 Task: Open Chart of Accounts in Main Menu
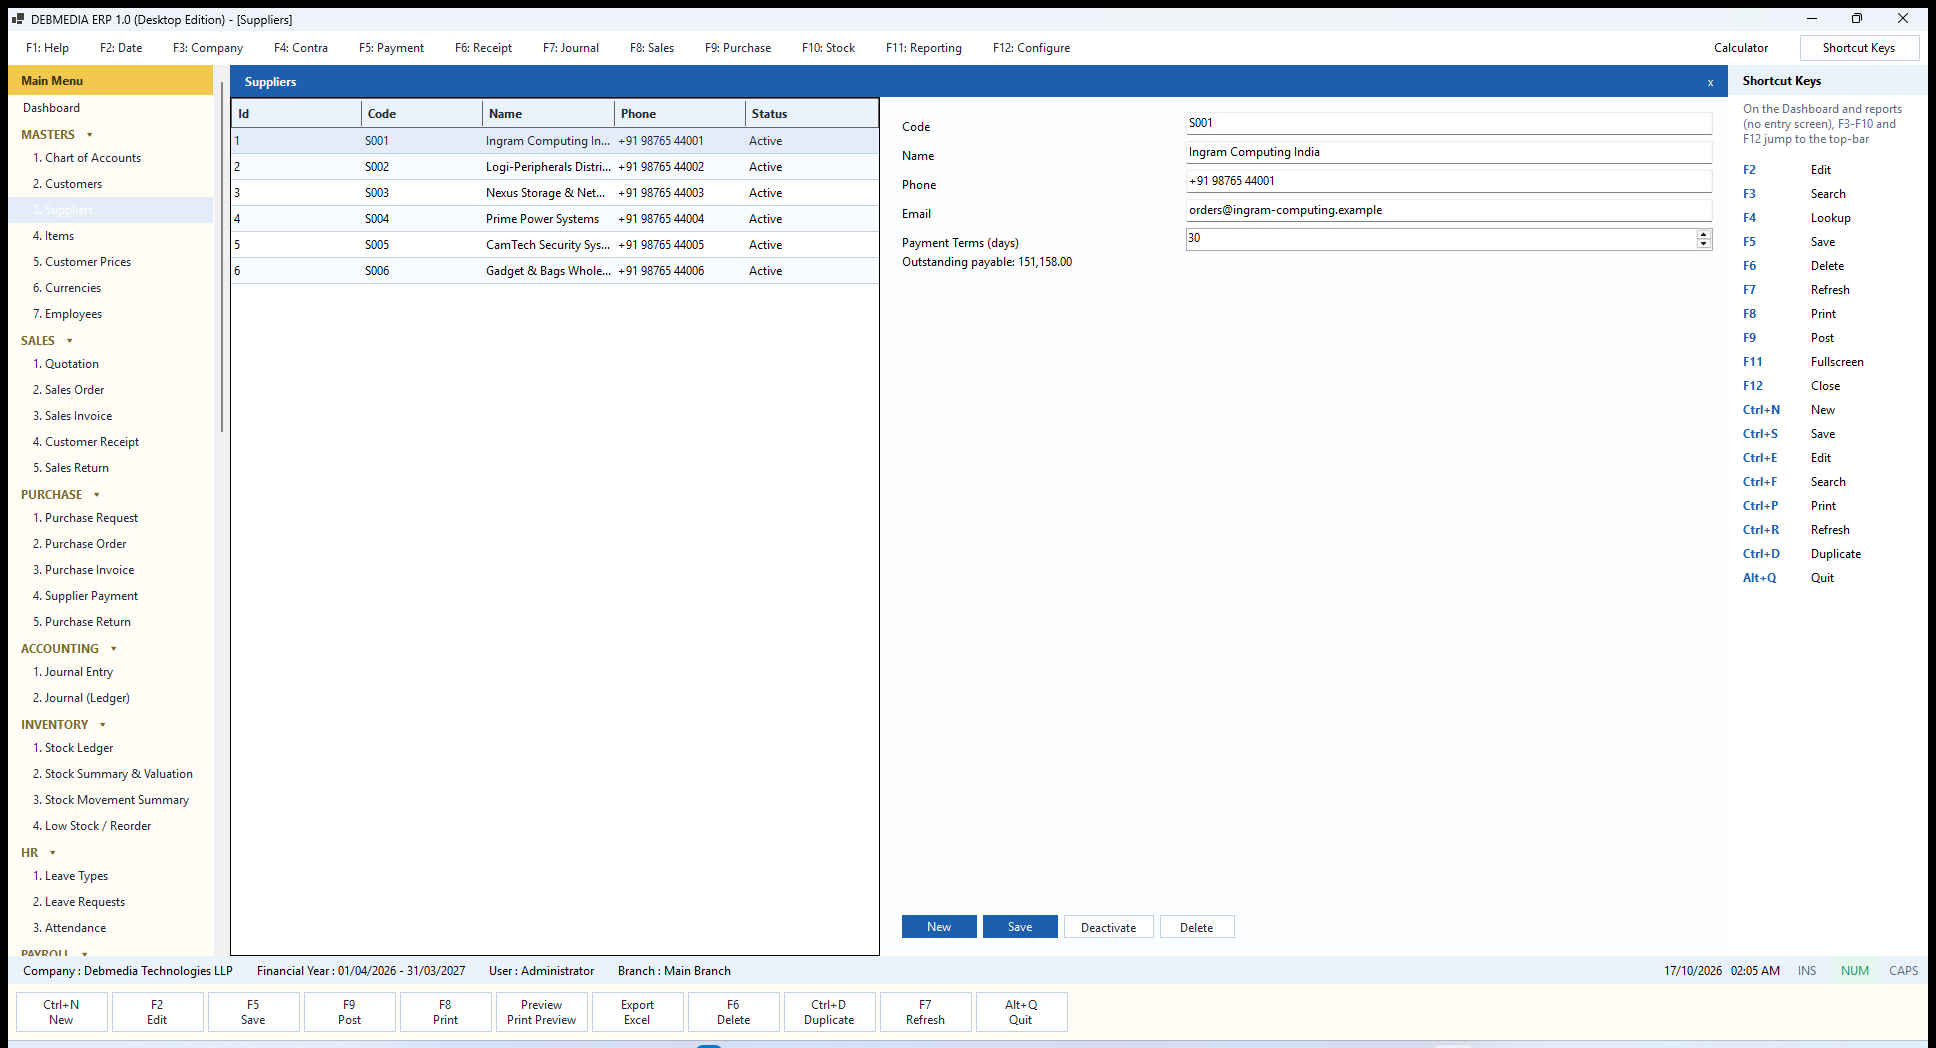pos(87,158)
